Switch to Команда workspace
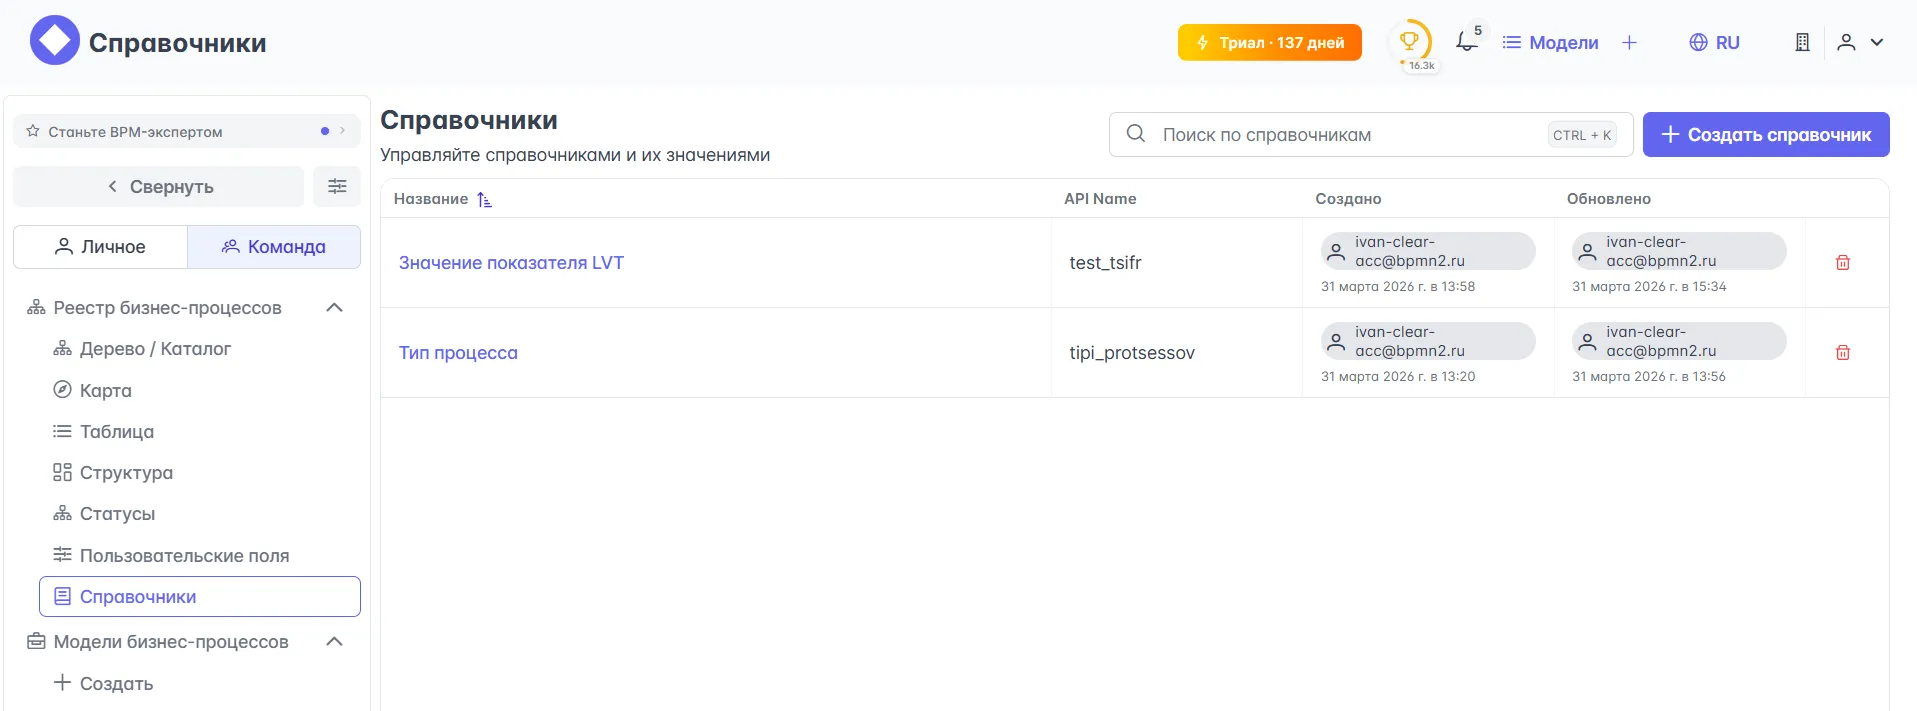Viewport: 1917px width, 711px height. [274, 247]
